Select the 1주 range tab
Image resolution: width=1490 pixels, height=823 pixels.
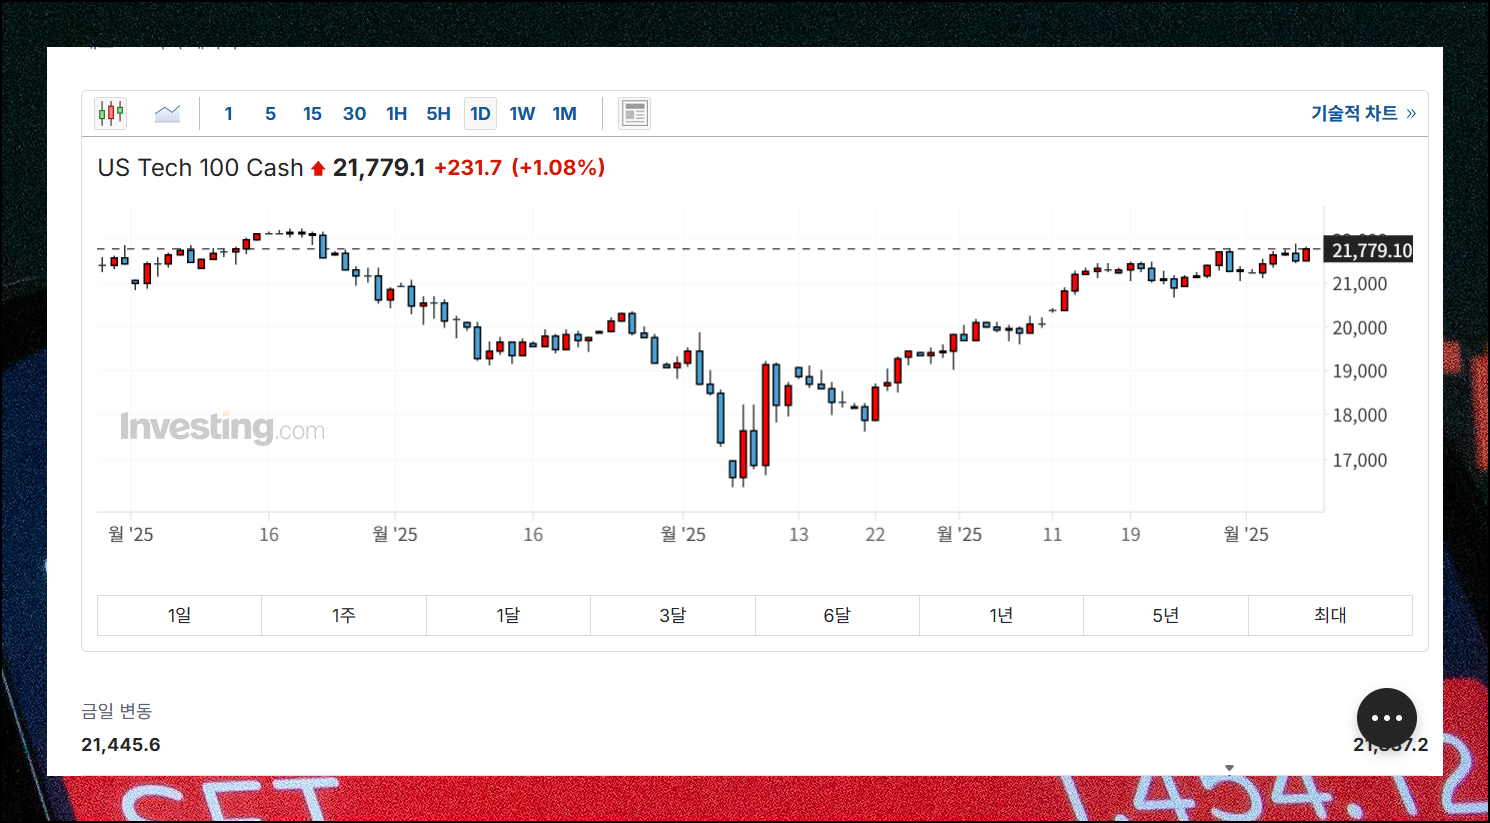pos(344,615)
